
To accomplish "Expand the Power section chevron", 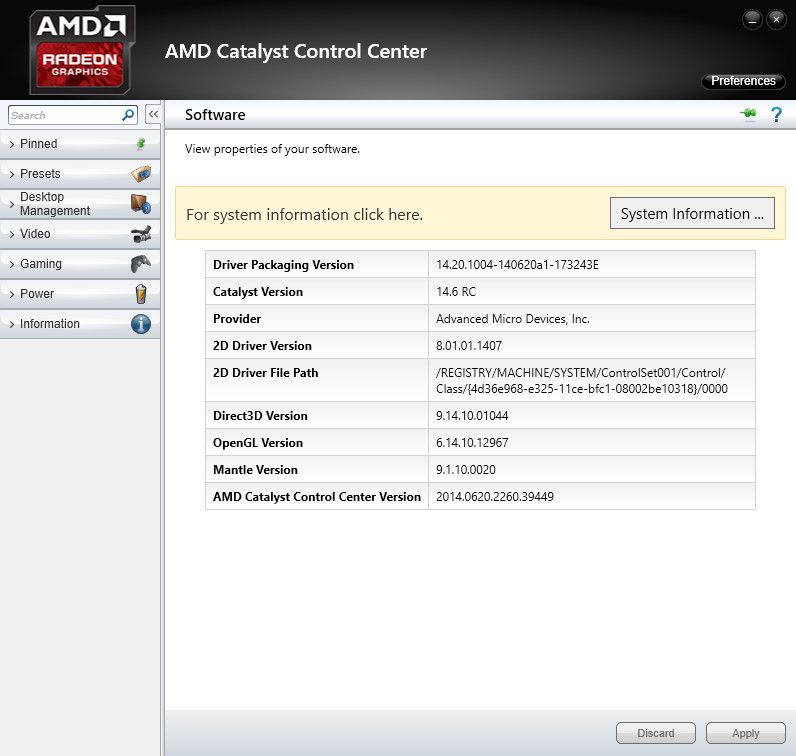I will [12, 294].
